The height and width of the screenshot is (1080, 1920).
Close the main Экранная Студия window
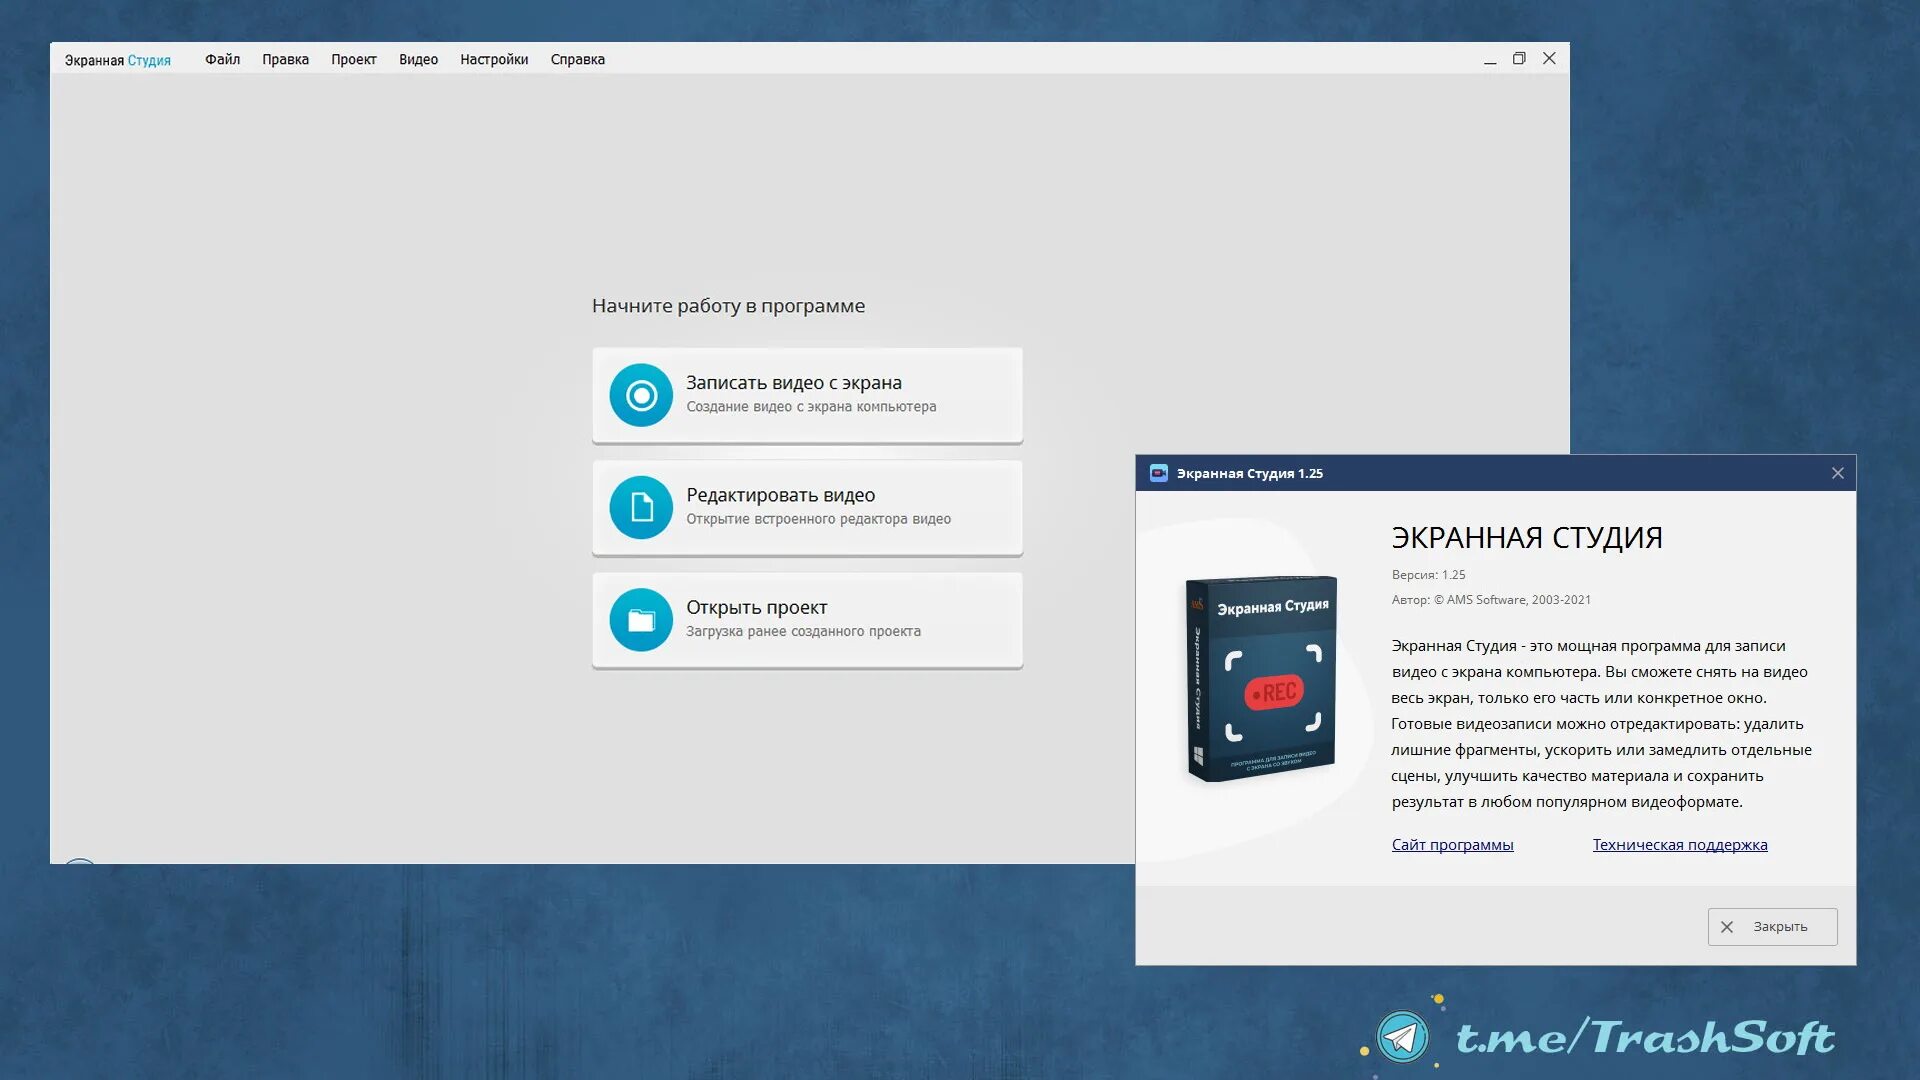coord(1549,59)
